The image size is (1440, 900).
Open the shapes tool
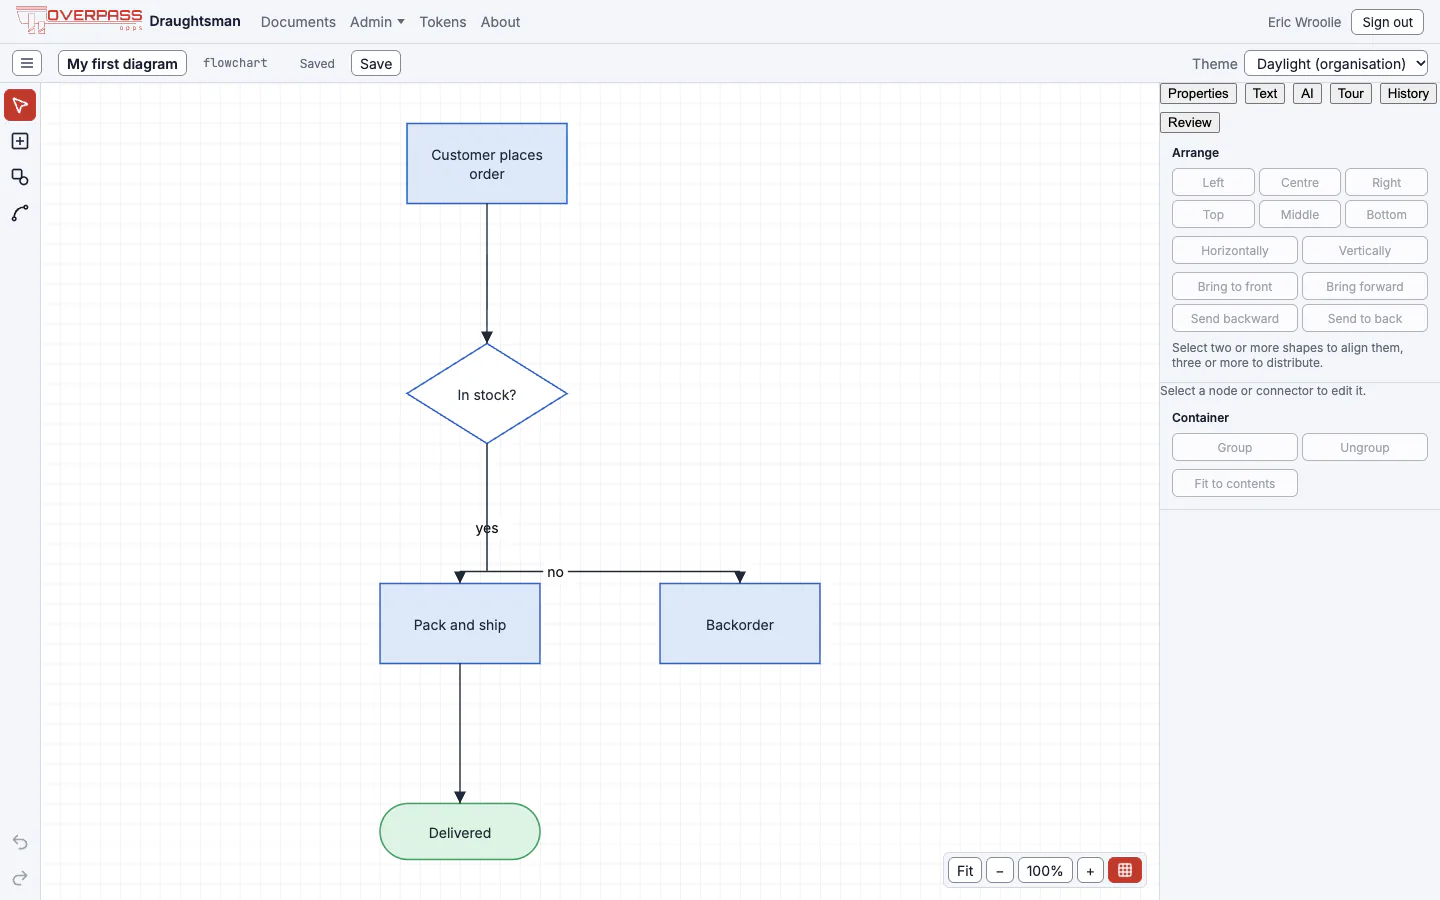coord(20,177)
